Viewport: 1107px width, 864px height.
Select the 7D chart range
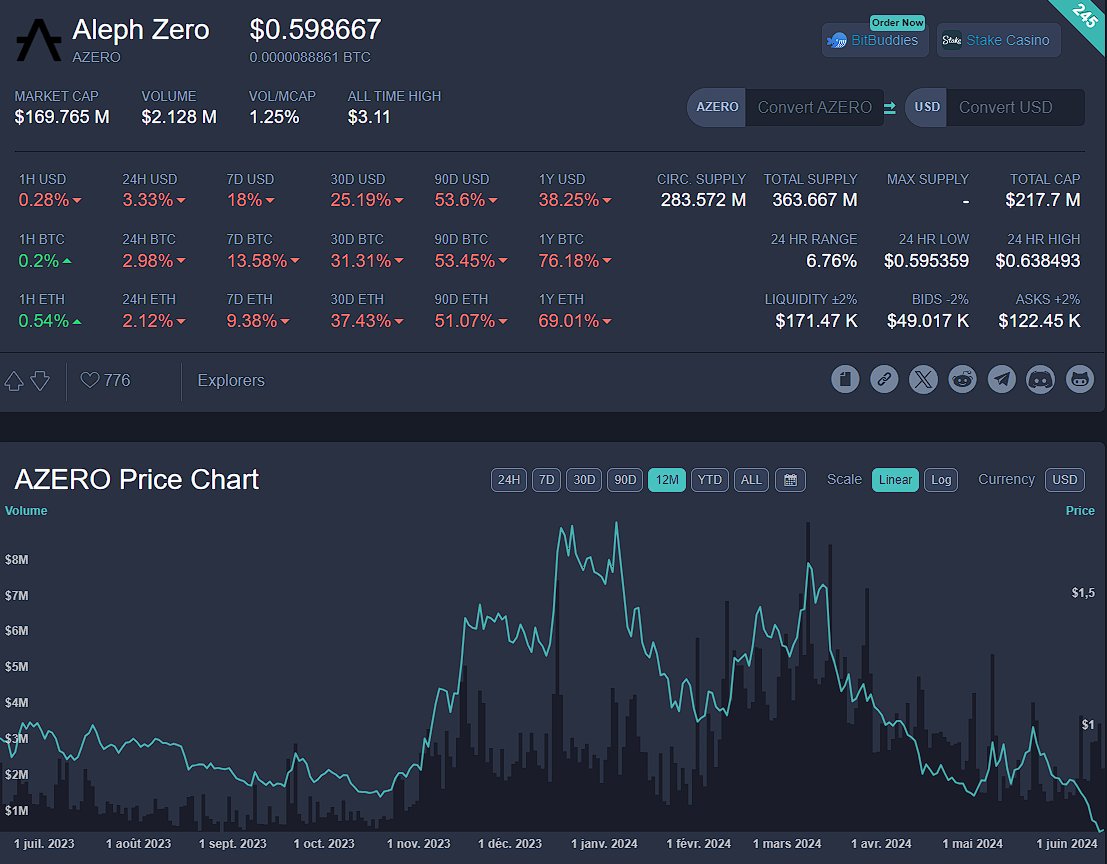coord(546,480)
